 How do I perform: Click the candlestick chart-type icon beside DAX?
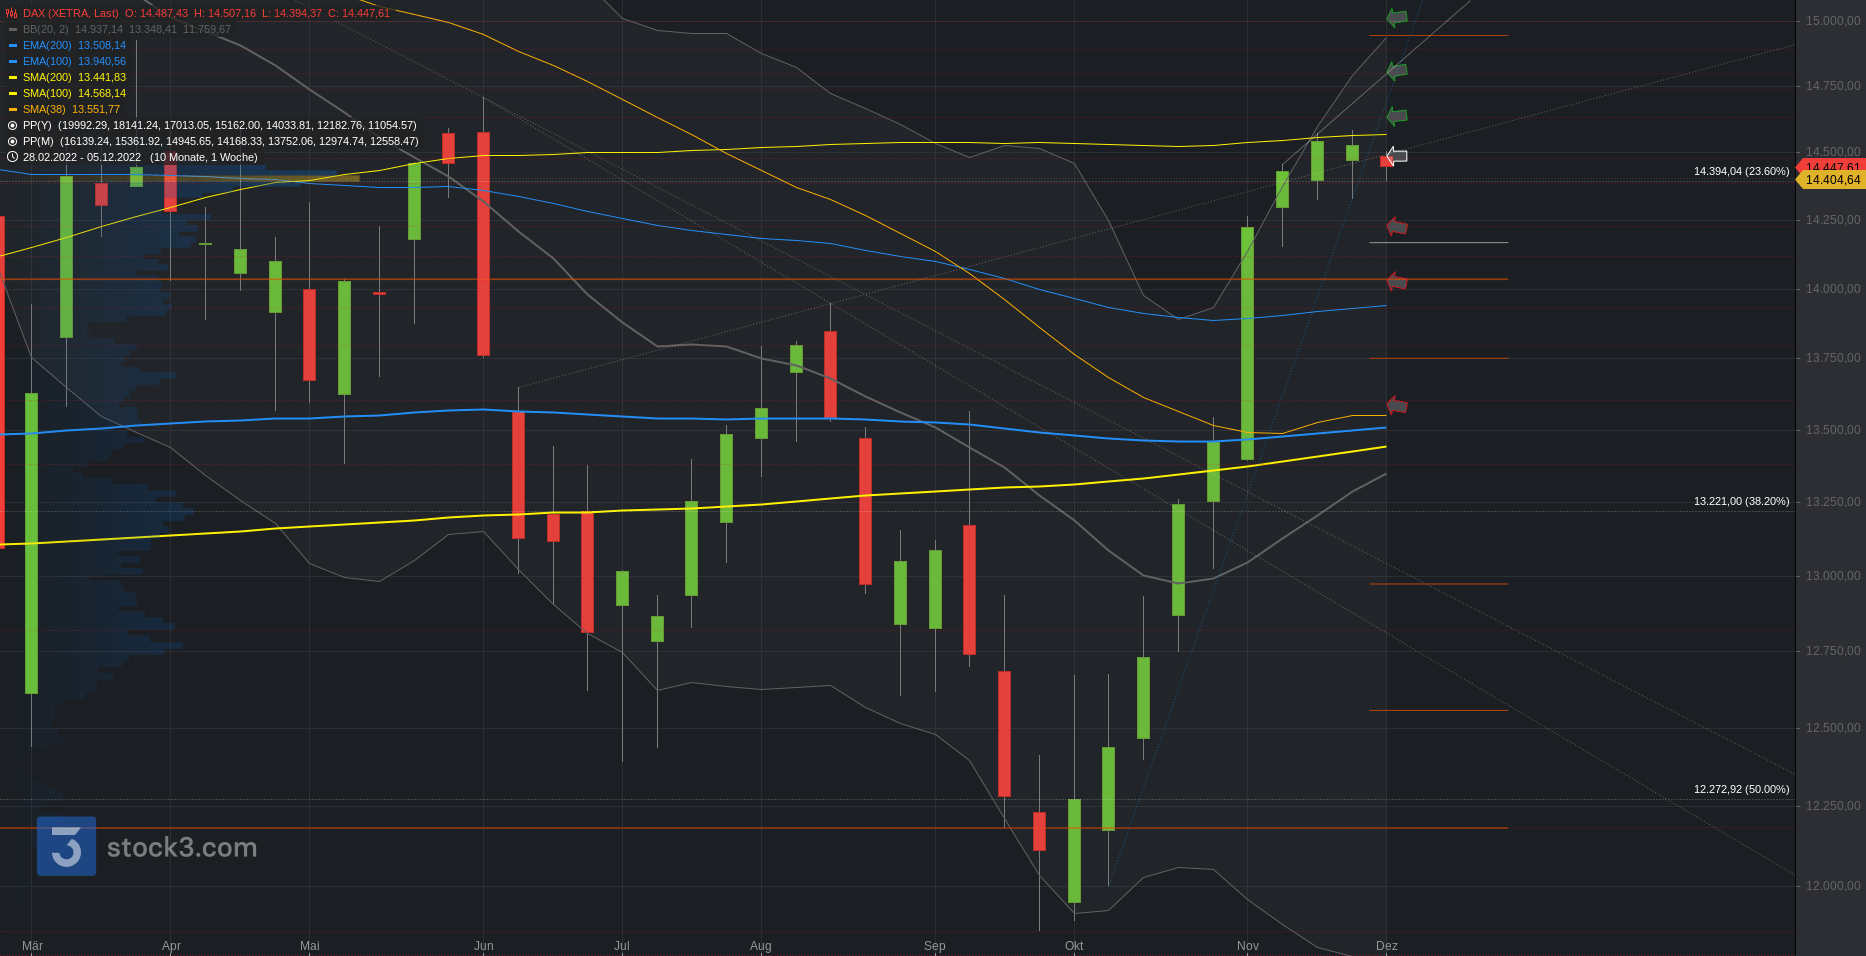[x=12, y=13]
